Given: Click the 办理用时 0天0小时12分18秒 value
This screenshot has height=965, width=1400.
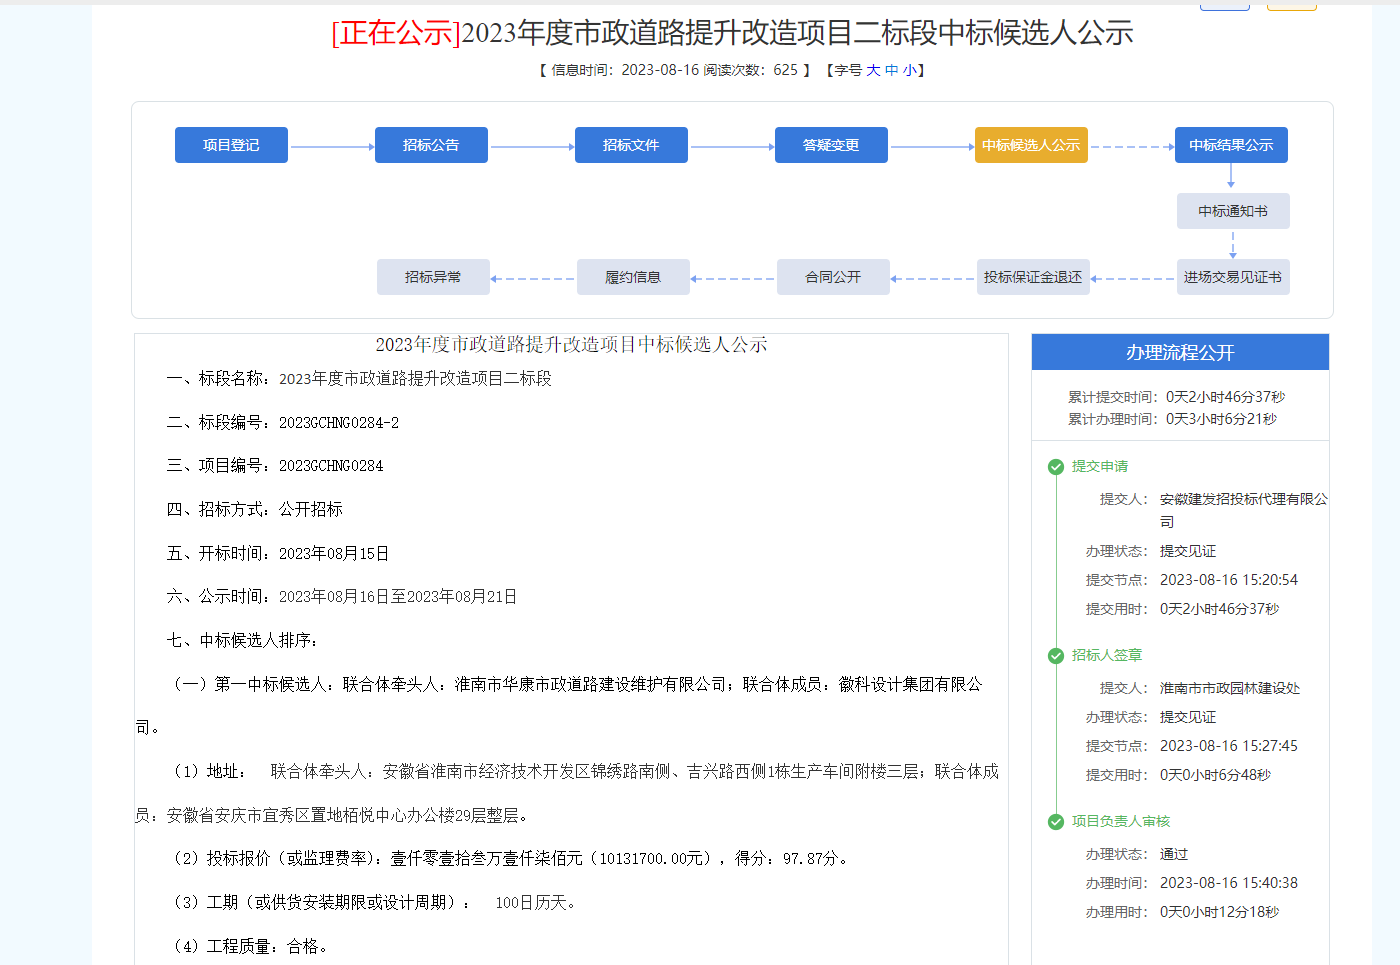Looking at the screenshot, I should [1219, 912].
